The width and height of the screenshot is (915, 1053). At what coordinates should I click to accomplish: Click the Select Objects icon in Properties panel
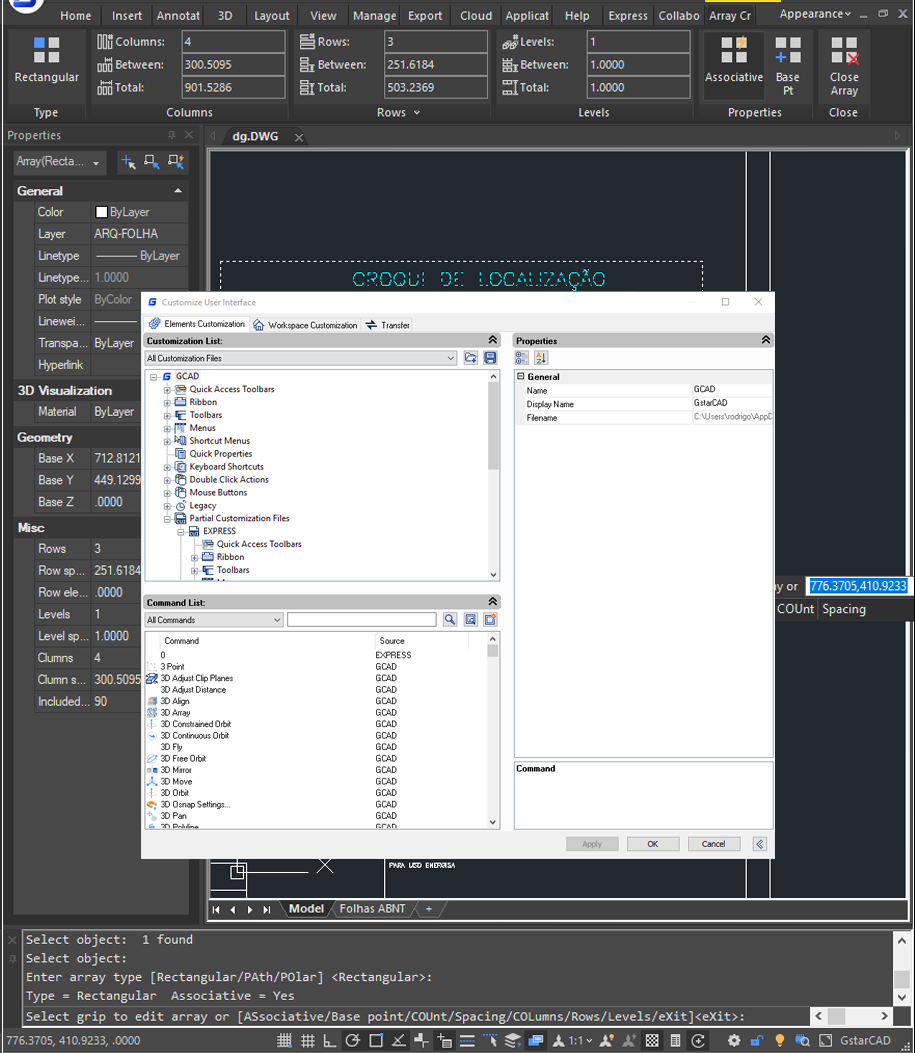point(152,161)
